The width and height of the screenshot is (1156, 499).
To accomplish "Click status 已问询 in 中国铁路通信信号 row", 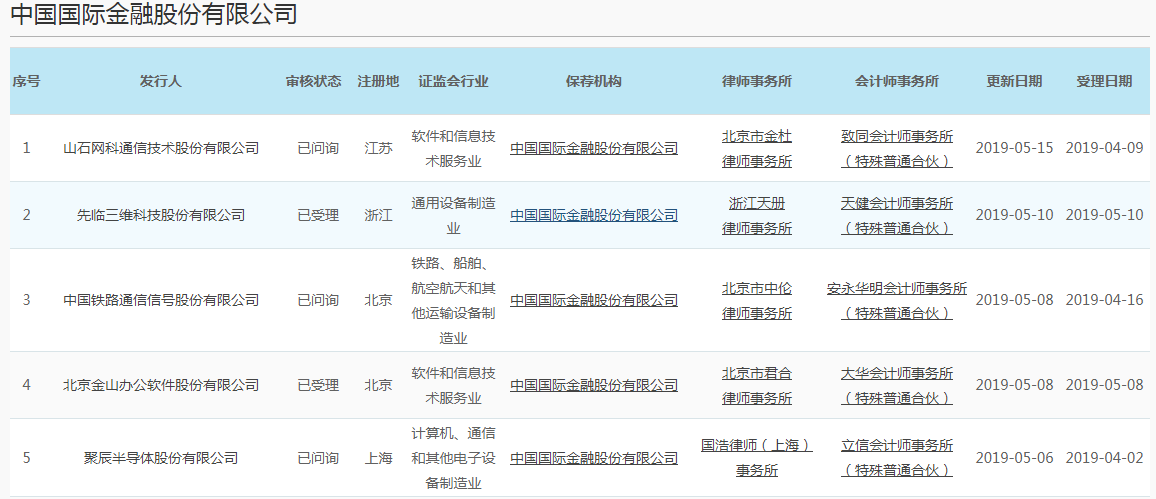I will [318, 300].
